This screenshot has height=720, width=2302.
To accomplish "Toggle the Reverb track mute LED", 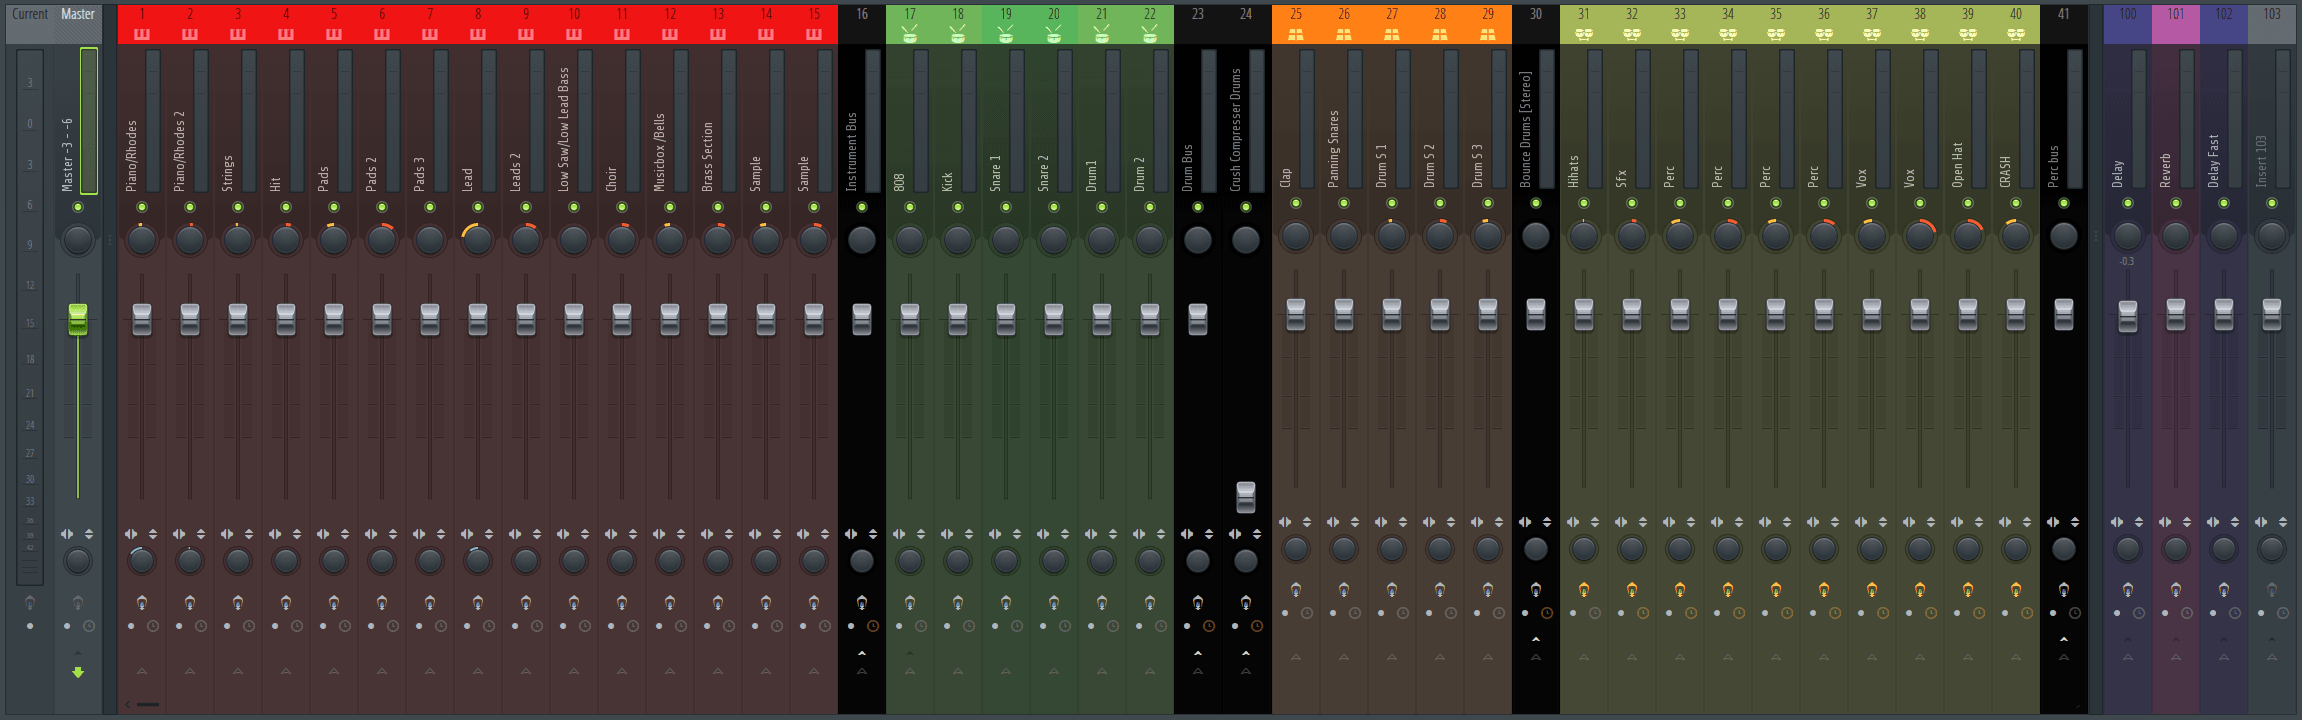I will [2175, 203].
